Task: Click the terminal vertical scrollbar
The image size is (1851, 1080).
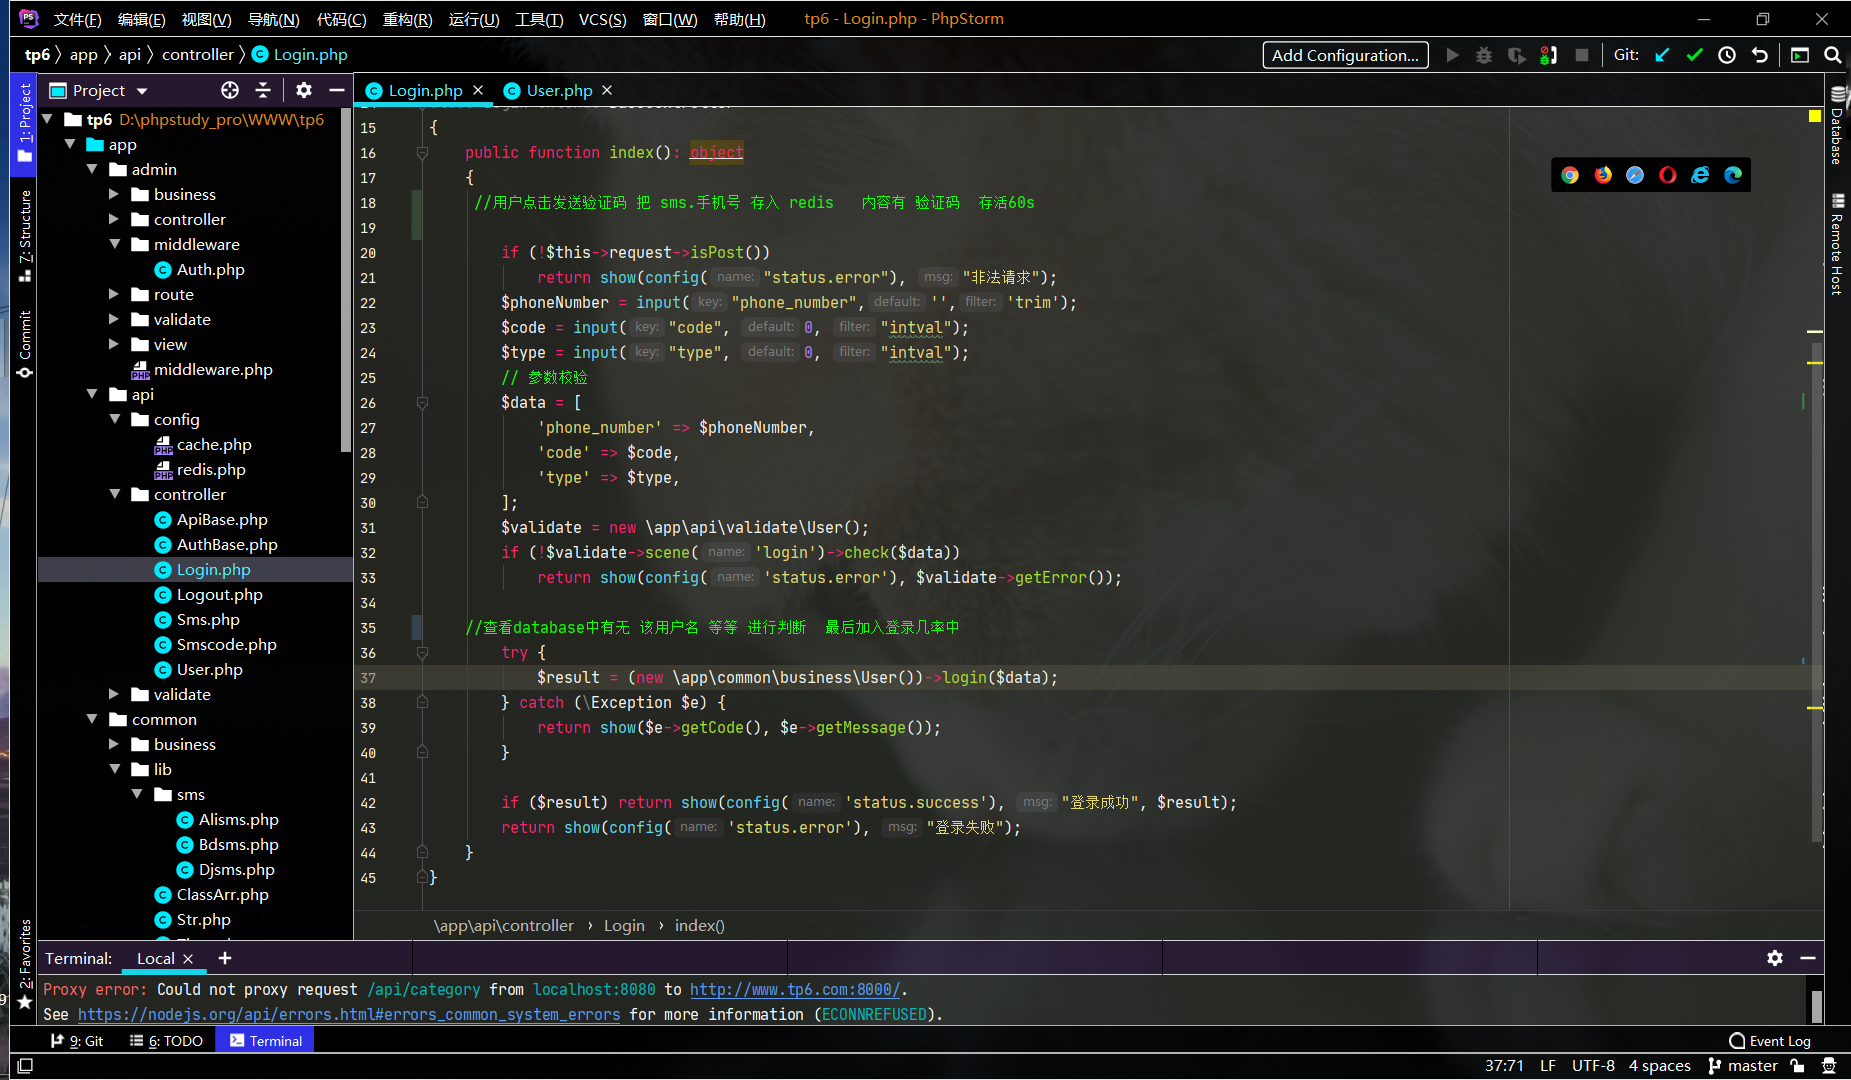Action: [x=1816, y=1005]
